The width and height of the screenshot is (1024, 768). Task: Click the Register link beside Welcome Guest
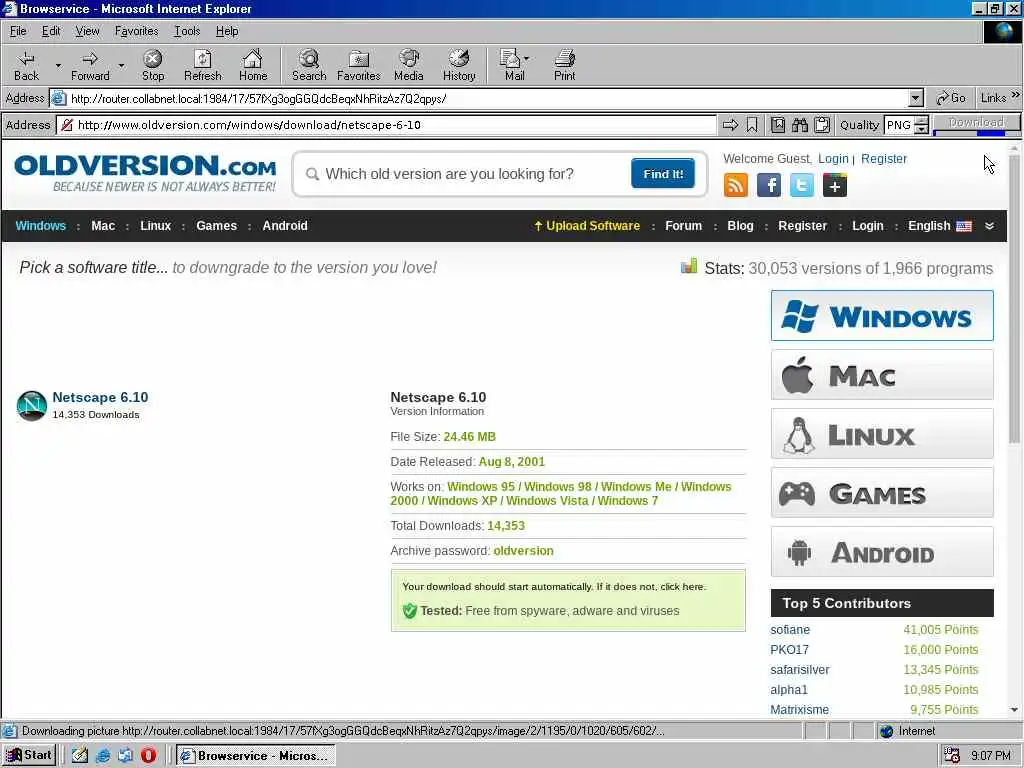(884, 159)
